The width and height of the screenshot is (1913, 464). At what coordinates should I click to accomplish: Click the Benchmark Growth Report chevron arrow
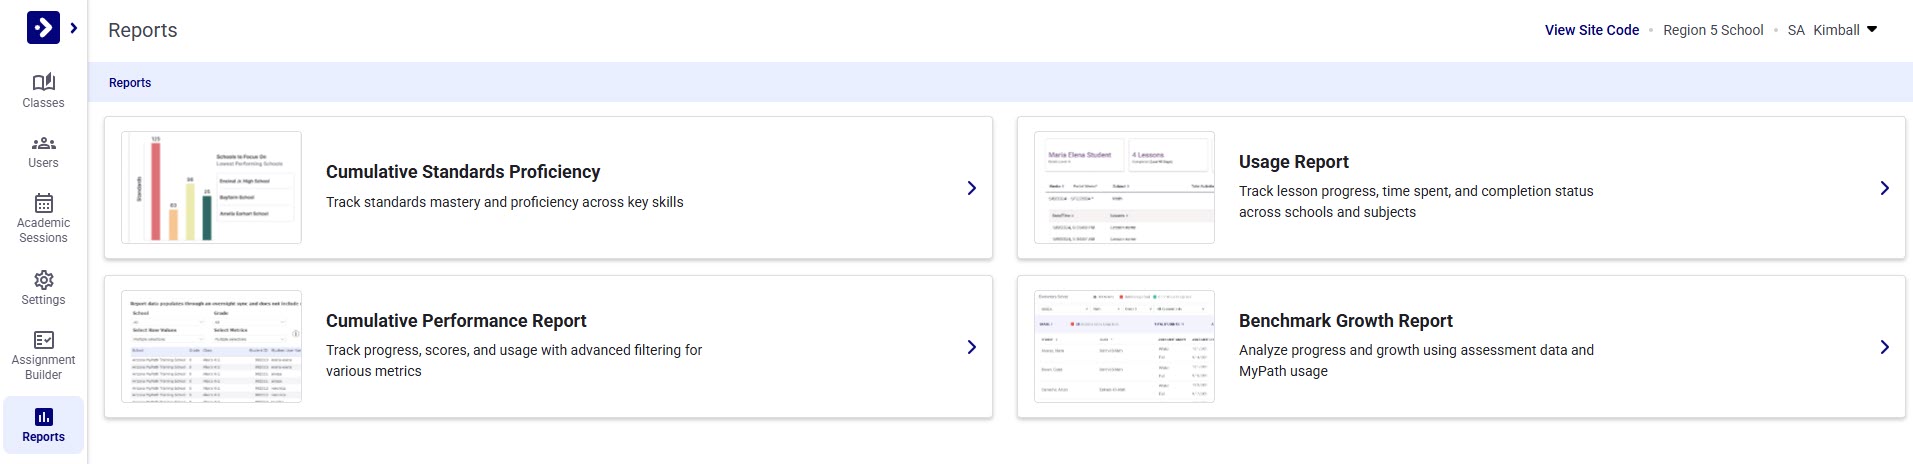point(1884,347)
